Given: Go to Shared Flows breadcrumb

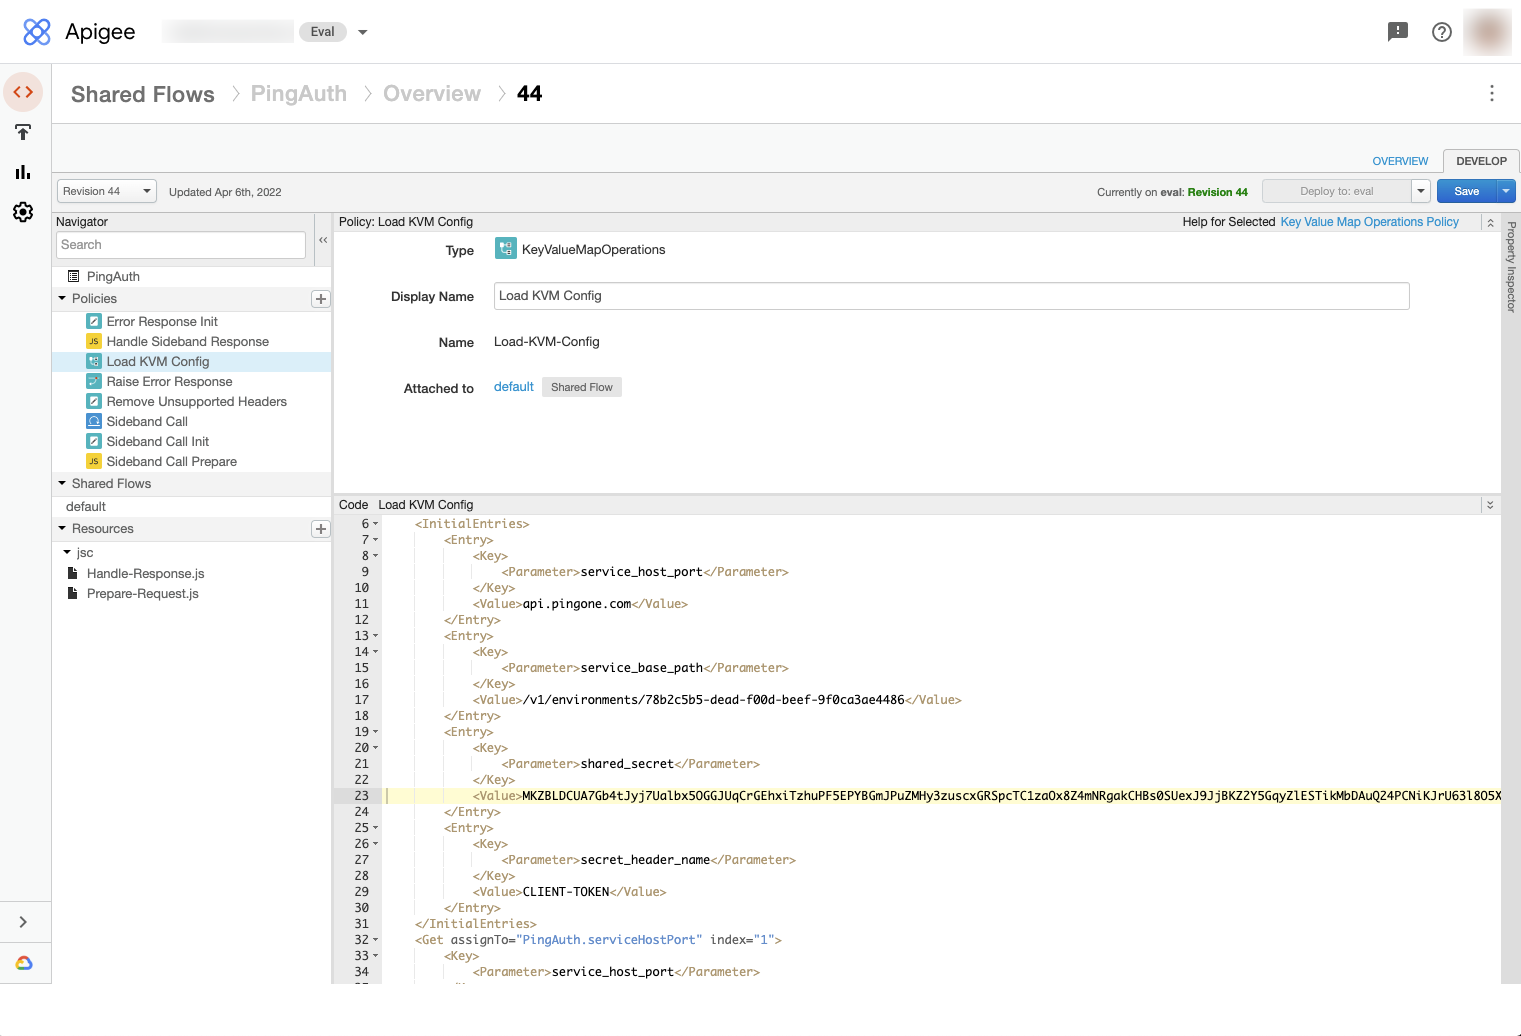Looking at the screenshot, I should click(143, 94).
